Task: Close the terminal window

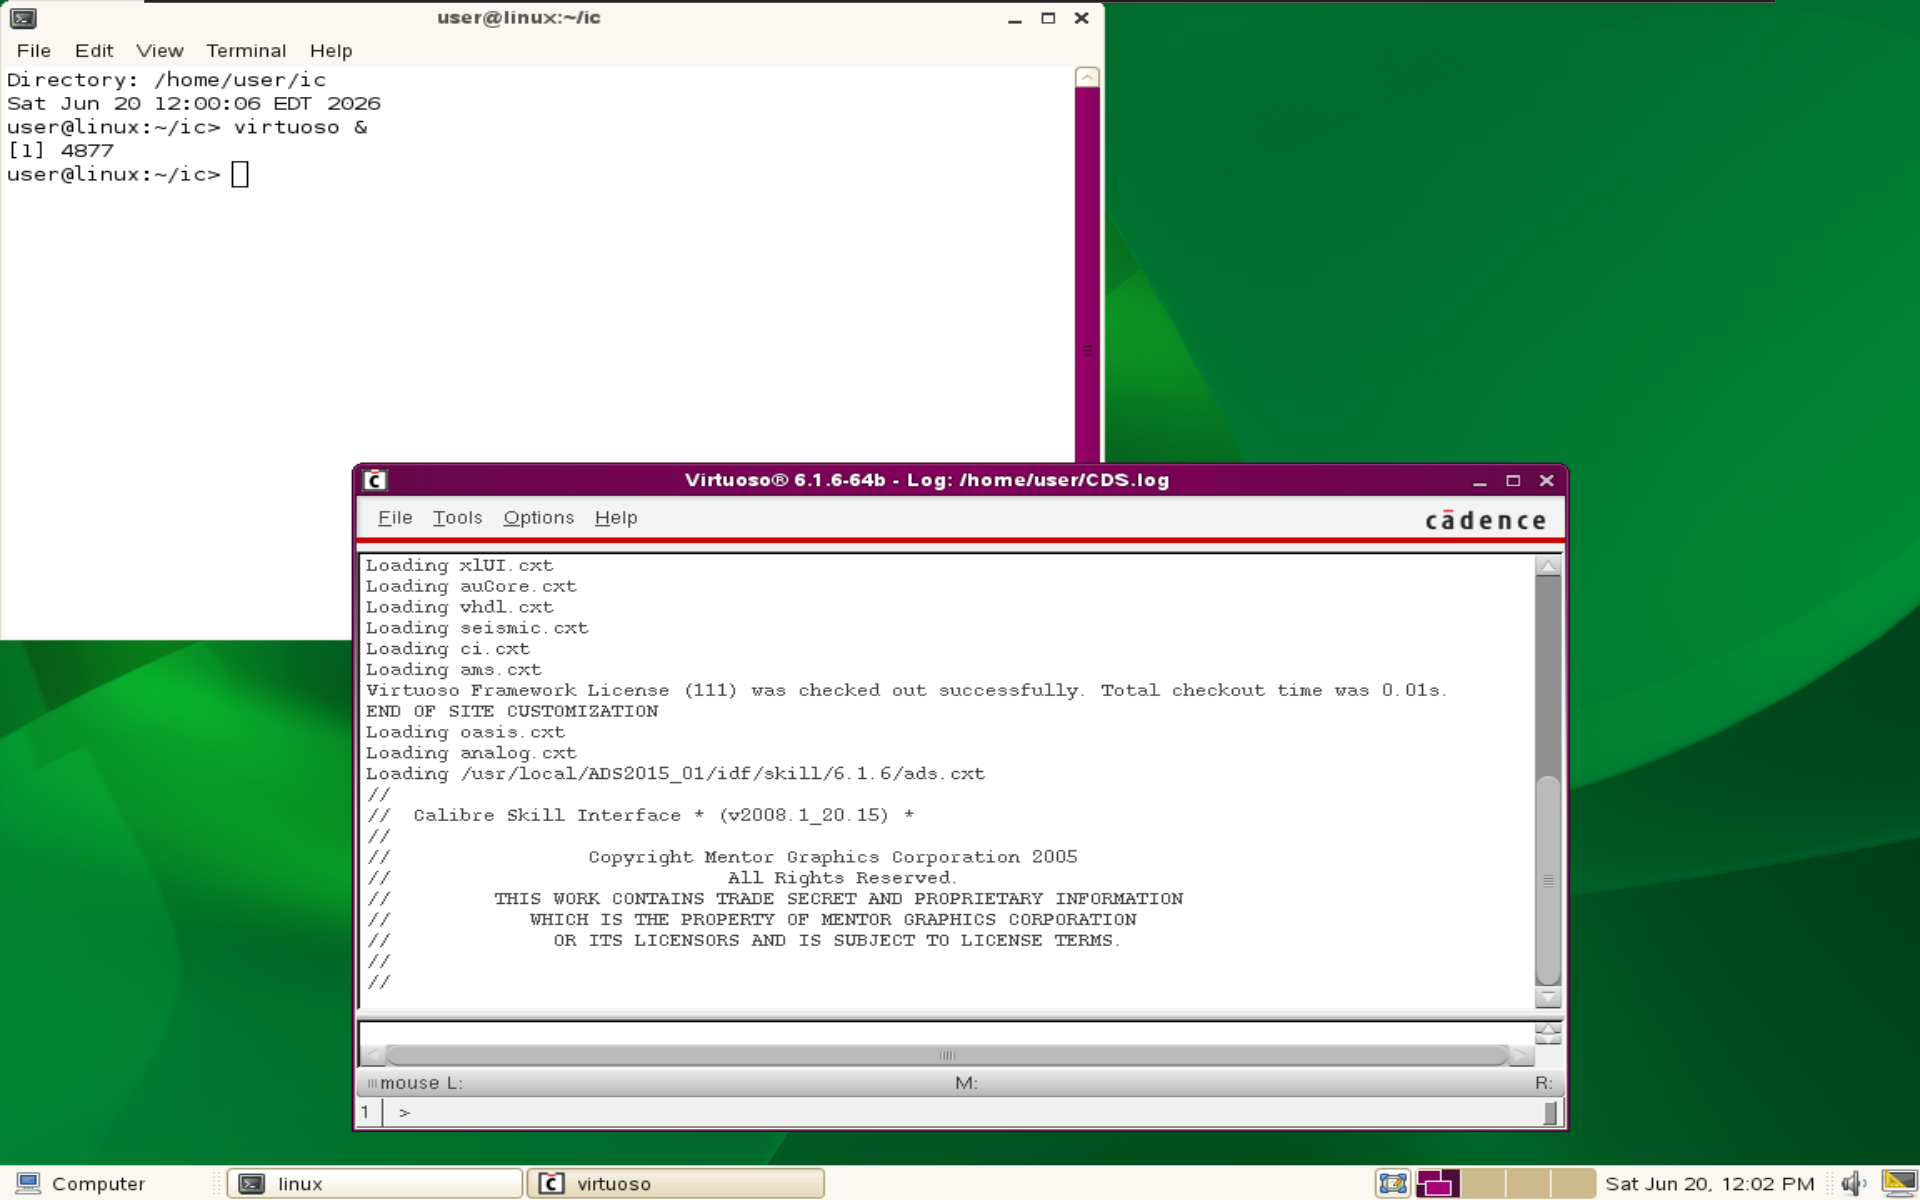Action: (1081, 18)
